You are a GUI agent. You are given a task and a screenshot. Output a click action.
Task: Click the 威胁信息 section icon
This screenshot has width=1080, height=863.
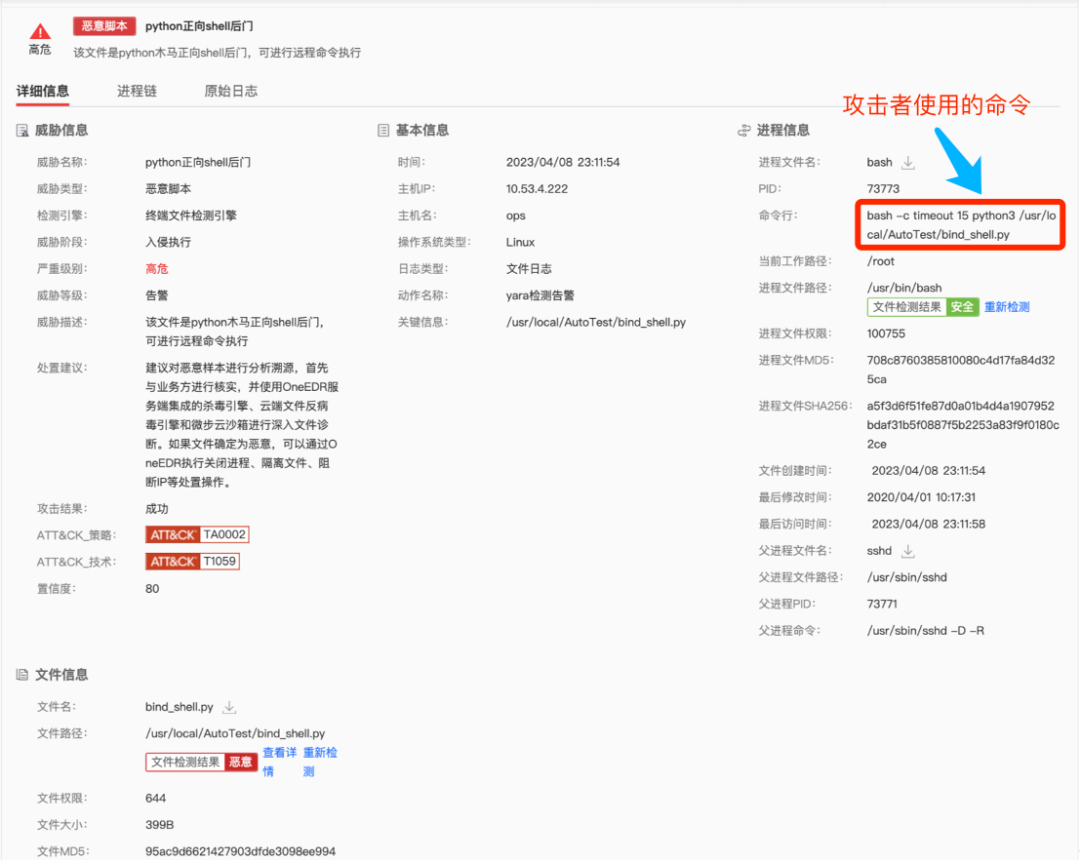click(x=22, y=130)
